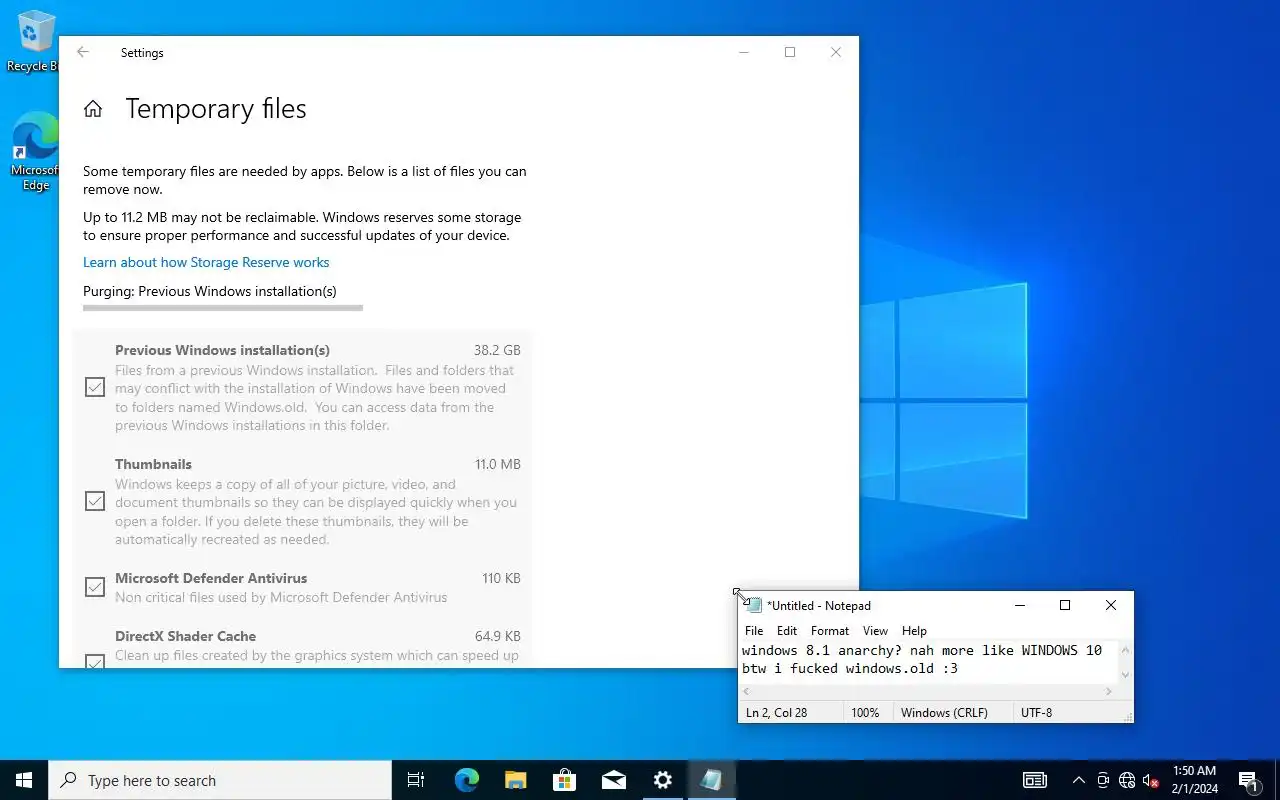Image resolution: width=1280 pixels, height=800 pixels.
Task: Click the 110 KB Defender size
Action: click(x=501, y=579)
